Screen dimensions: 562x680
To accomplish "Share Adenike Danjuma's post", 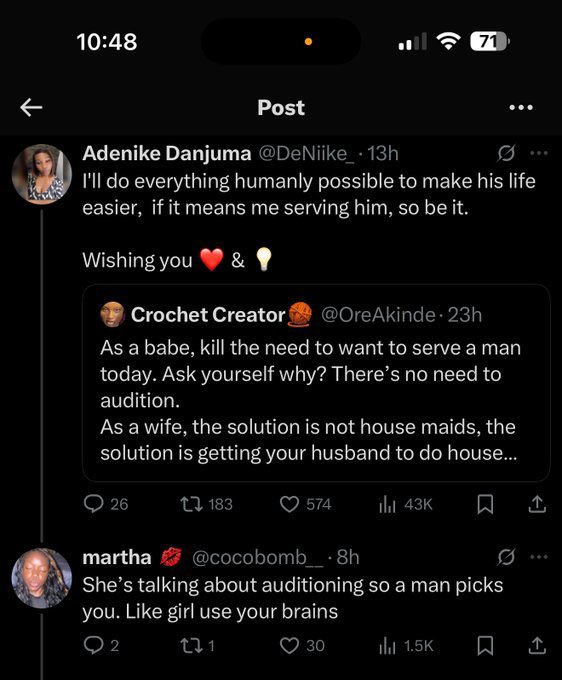I will tap(537, 504).
